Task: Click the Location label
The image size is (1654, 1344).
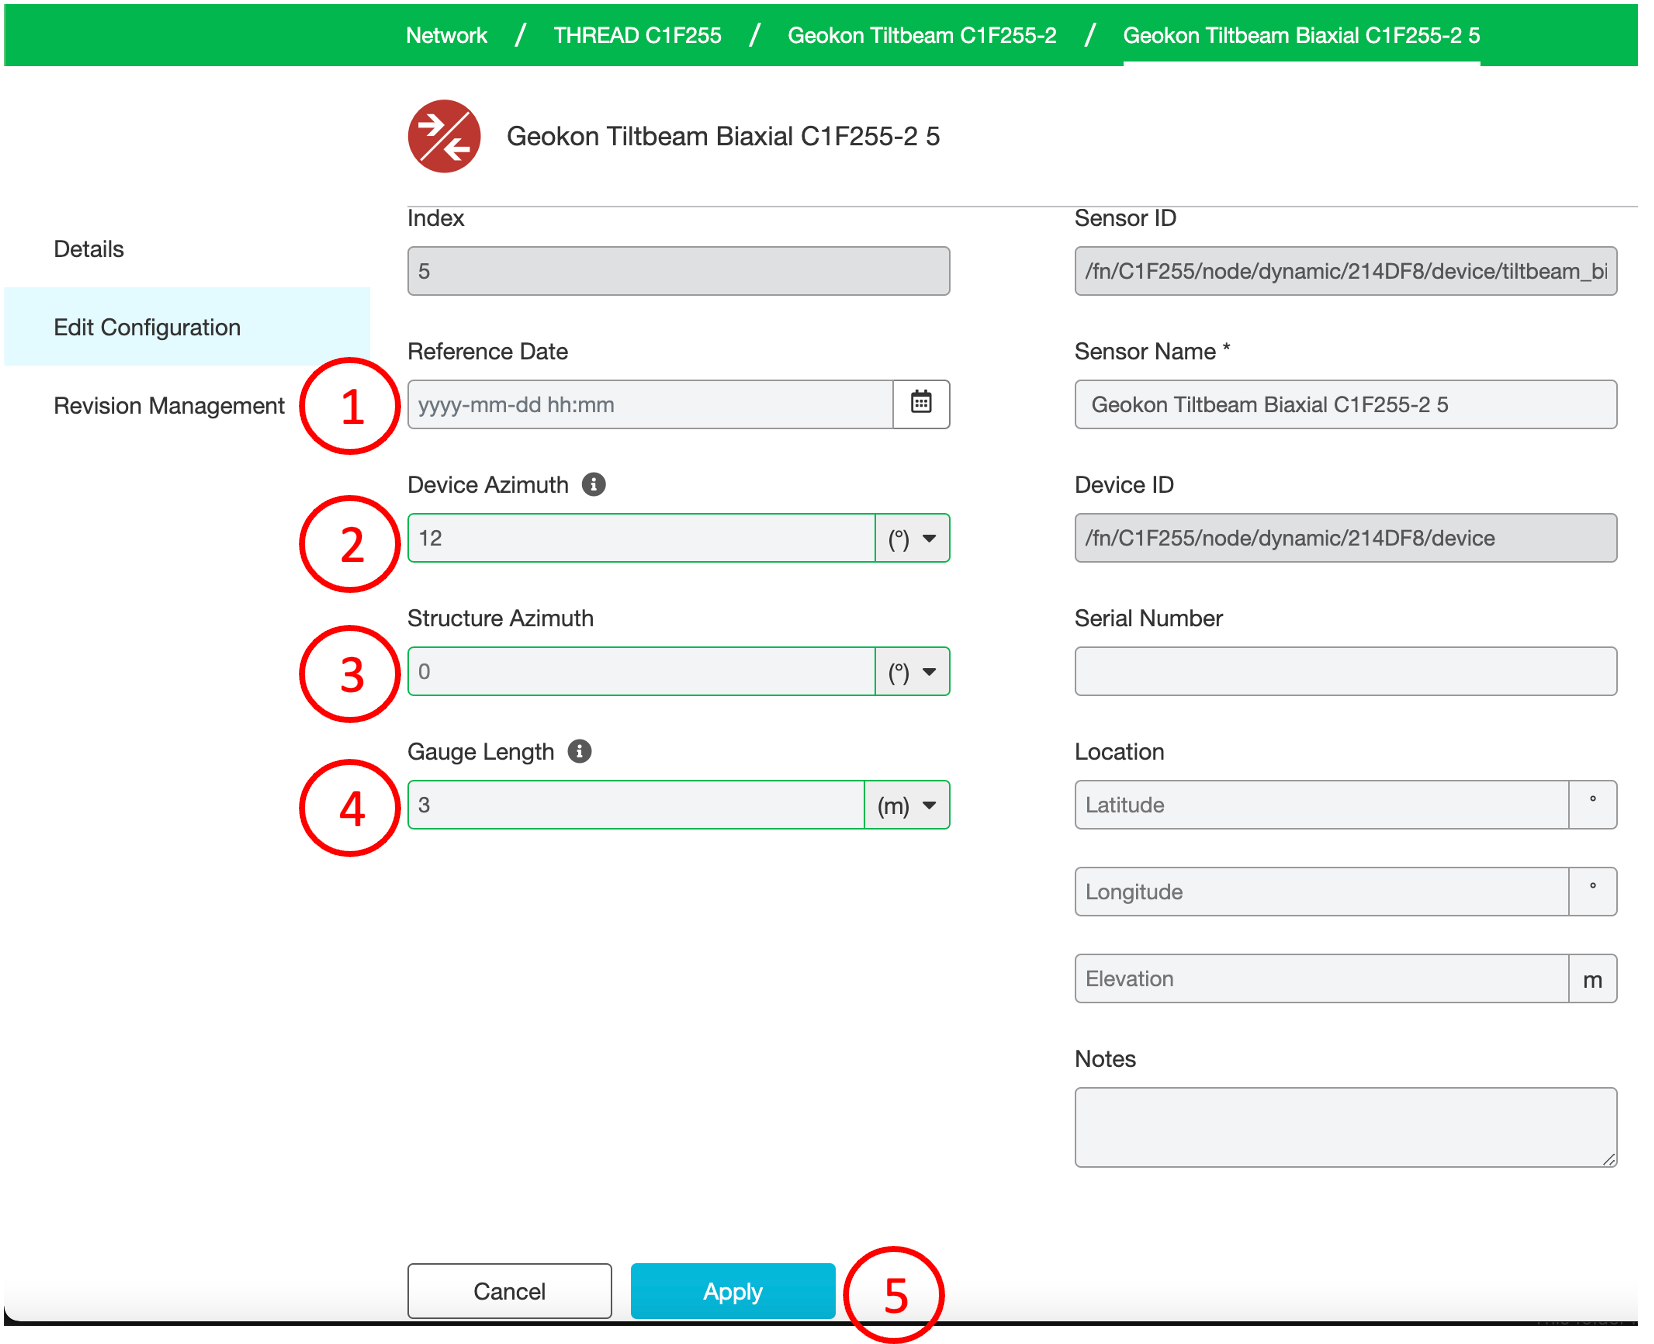Action: pos(1119,751)
